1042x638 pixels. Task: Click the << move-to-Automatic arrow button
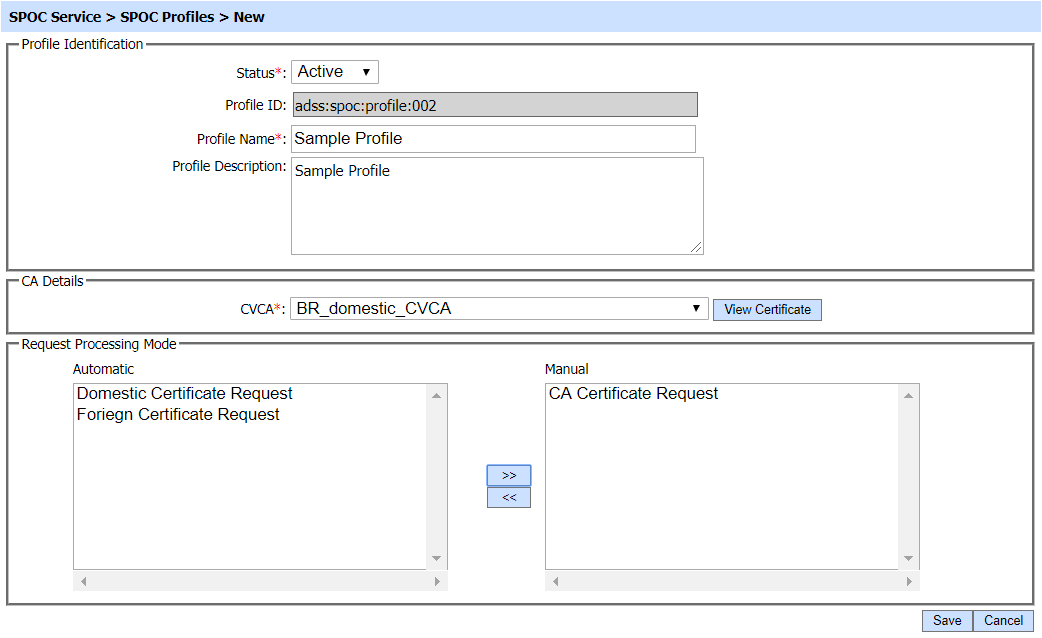click(x=508, y=498)
